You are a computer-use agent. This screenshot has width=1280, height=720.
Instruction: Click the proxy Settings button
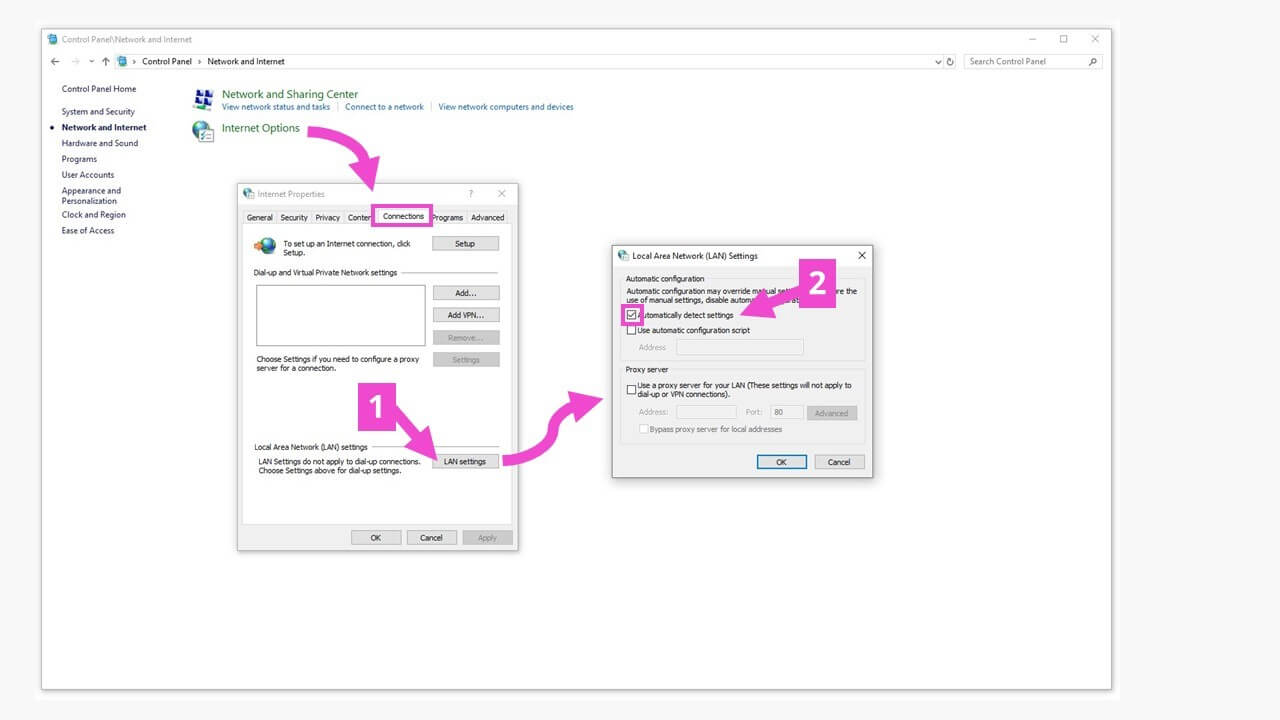[x=465, y=360]
